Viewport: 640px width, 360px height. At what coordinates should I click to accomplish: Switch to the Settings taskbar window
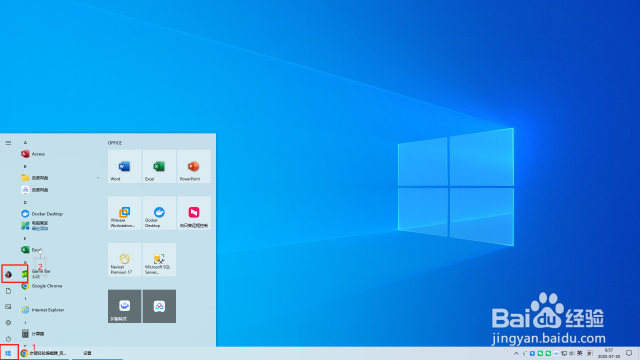tap(97, 353)
